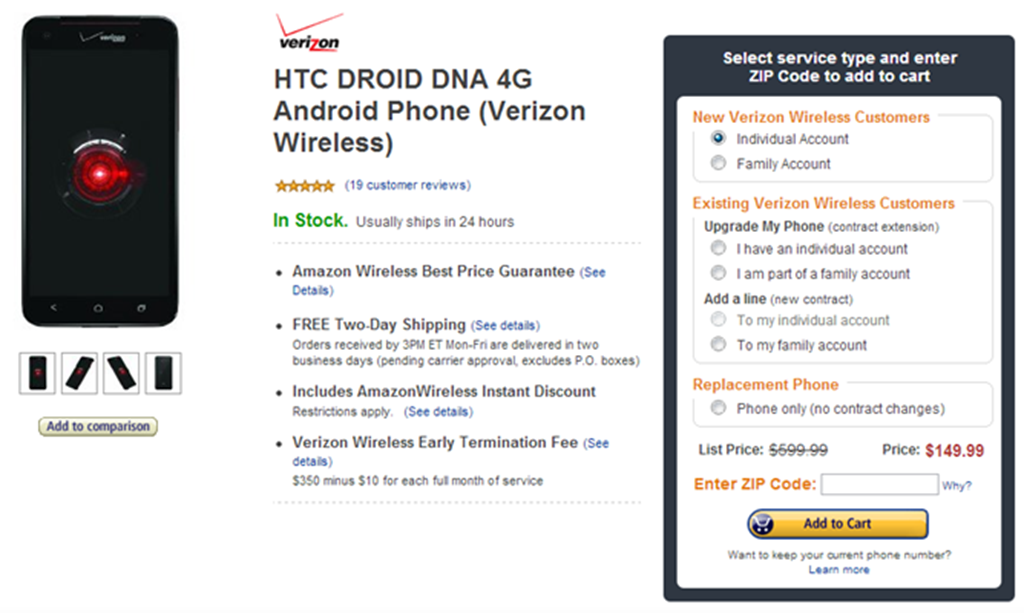Choose 'I am part of a family account'

pos(718,274)
